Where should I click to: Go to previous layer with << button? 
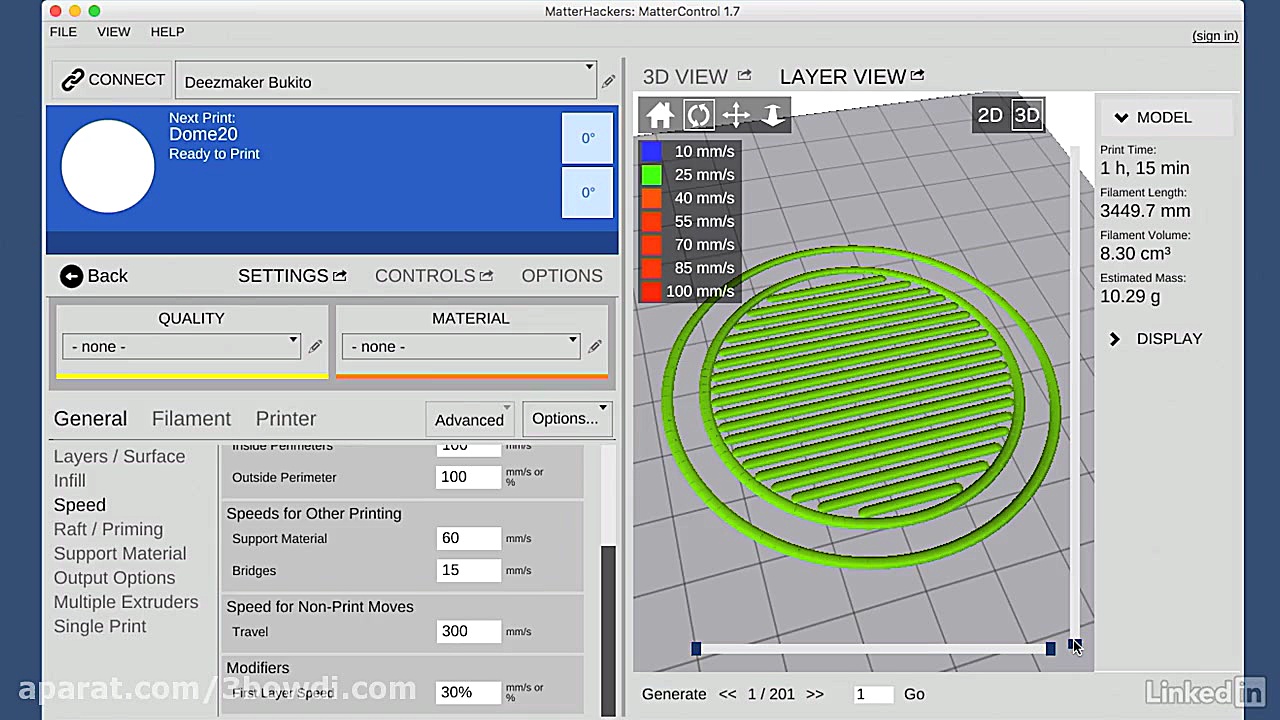click(728, 694)
